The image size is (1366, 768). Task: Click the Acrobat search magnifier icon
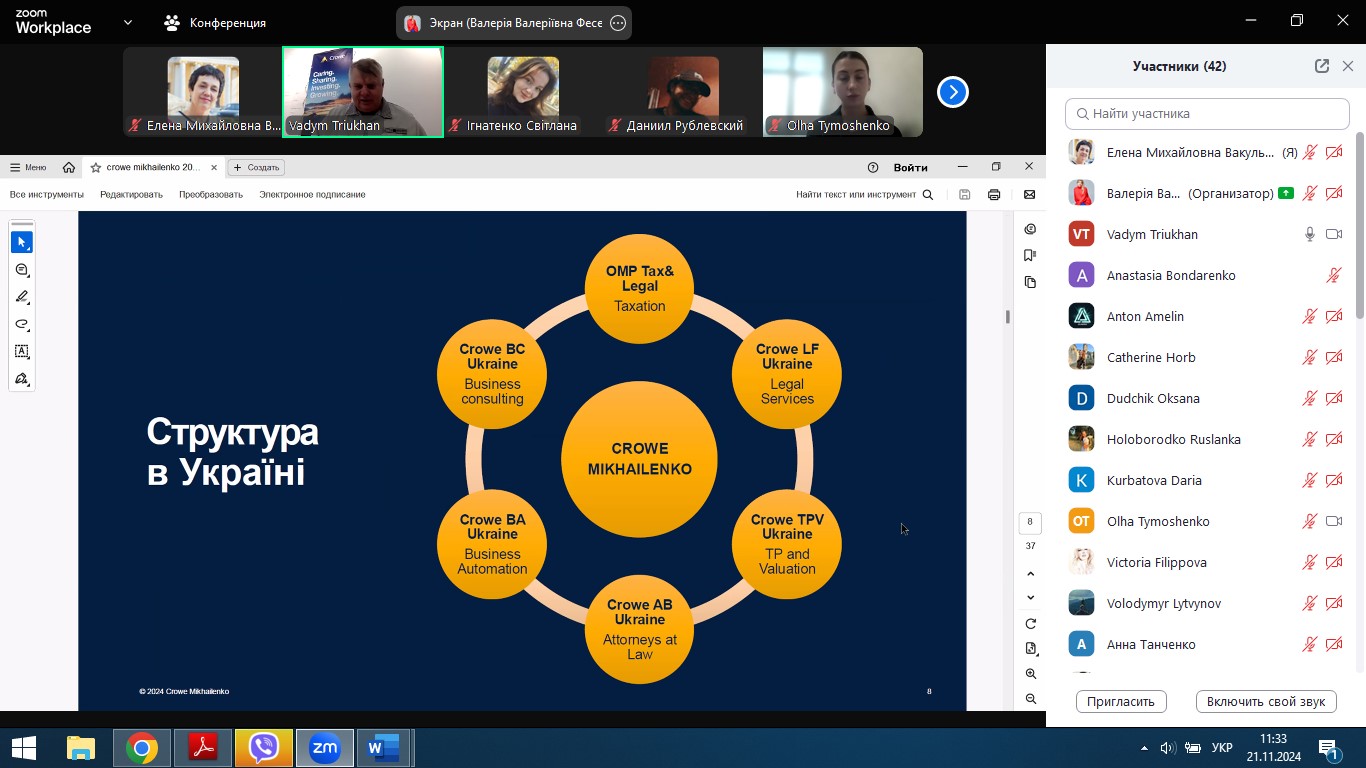click(x=928, y=195)
